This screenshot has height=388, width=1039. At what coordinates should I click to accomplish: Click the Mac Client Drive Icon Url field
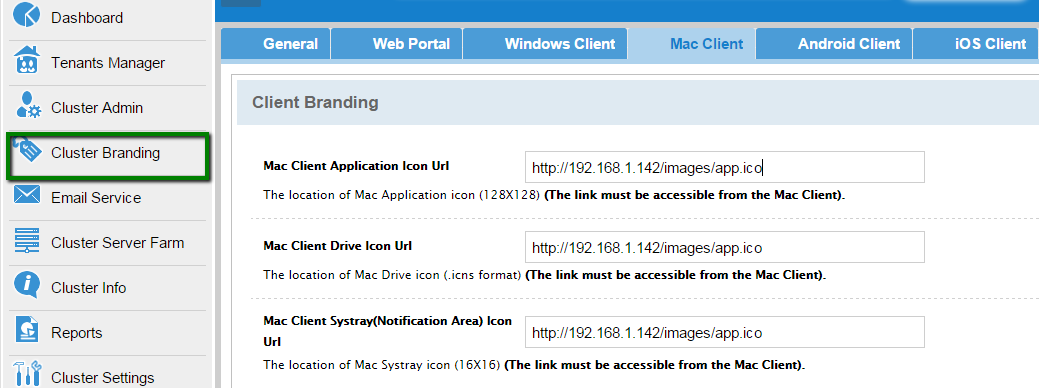(725, 247)
